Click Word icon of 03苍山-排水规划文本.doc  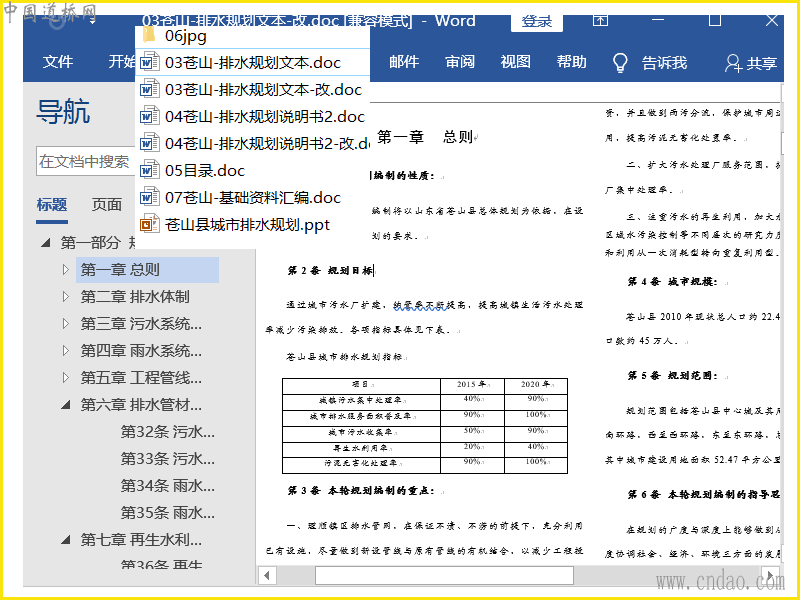pos(149,62)
